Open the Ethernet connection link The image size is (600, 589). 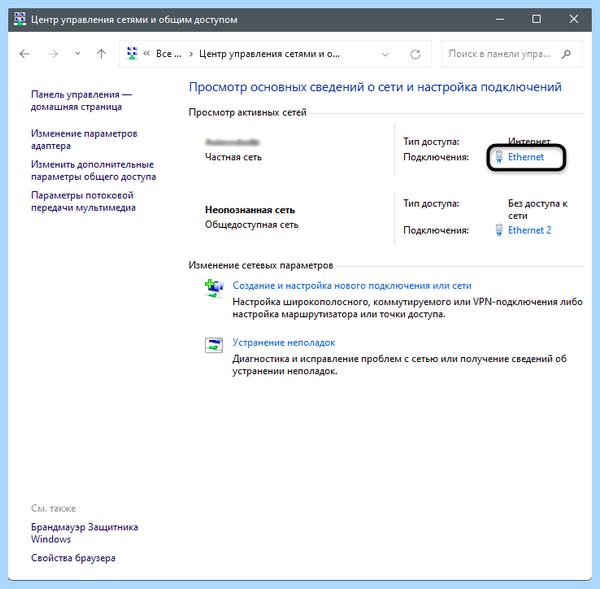pyautogui.click(x=526, y=157)
